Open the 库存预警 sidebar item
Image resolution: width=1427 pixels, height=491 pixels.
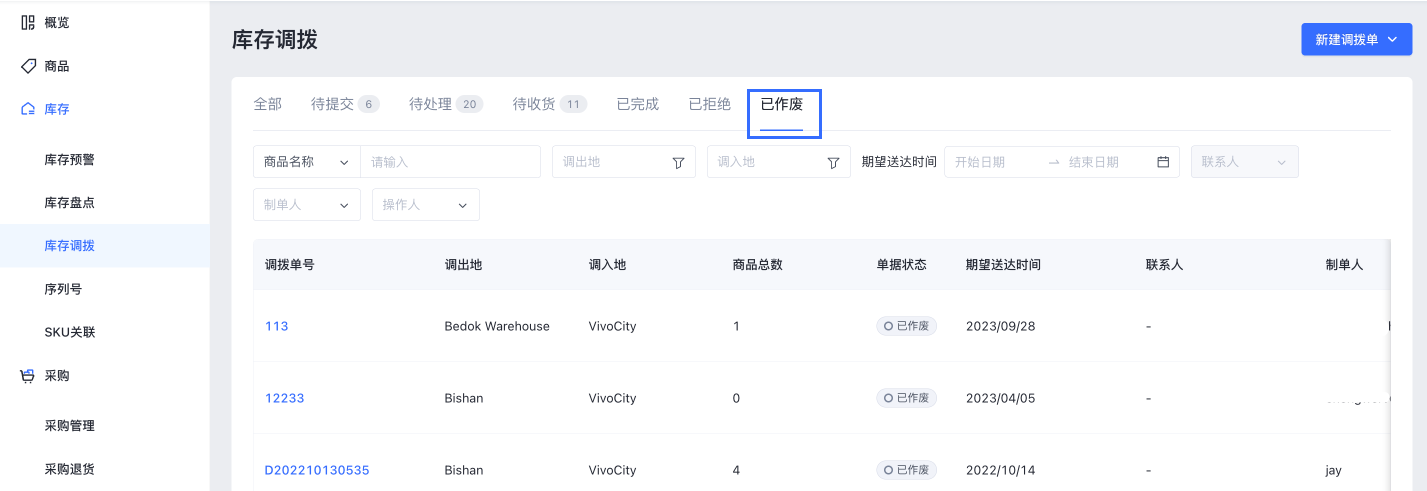(x=70, y=160)
